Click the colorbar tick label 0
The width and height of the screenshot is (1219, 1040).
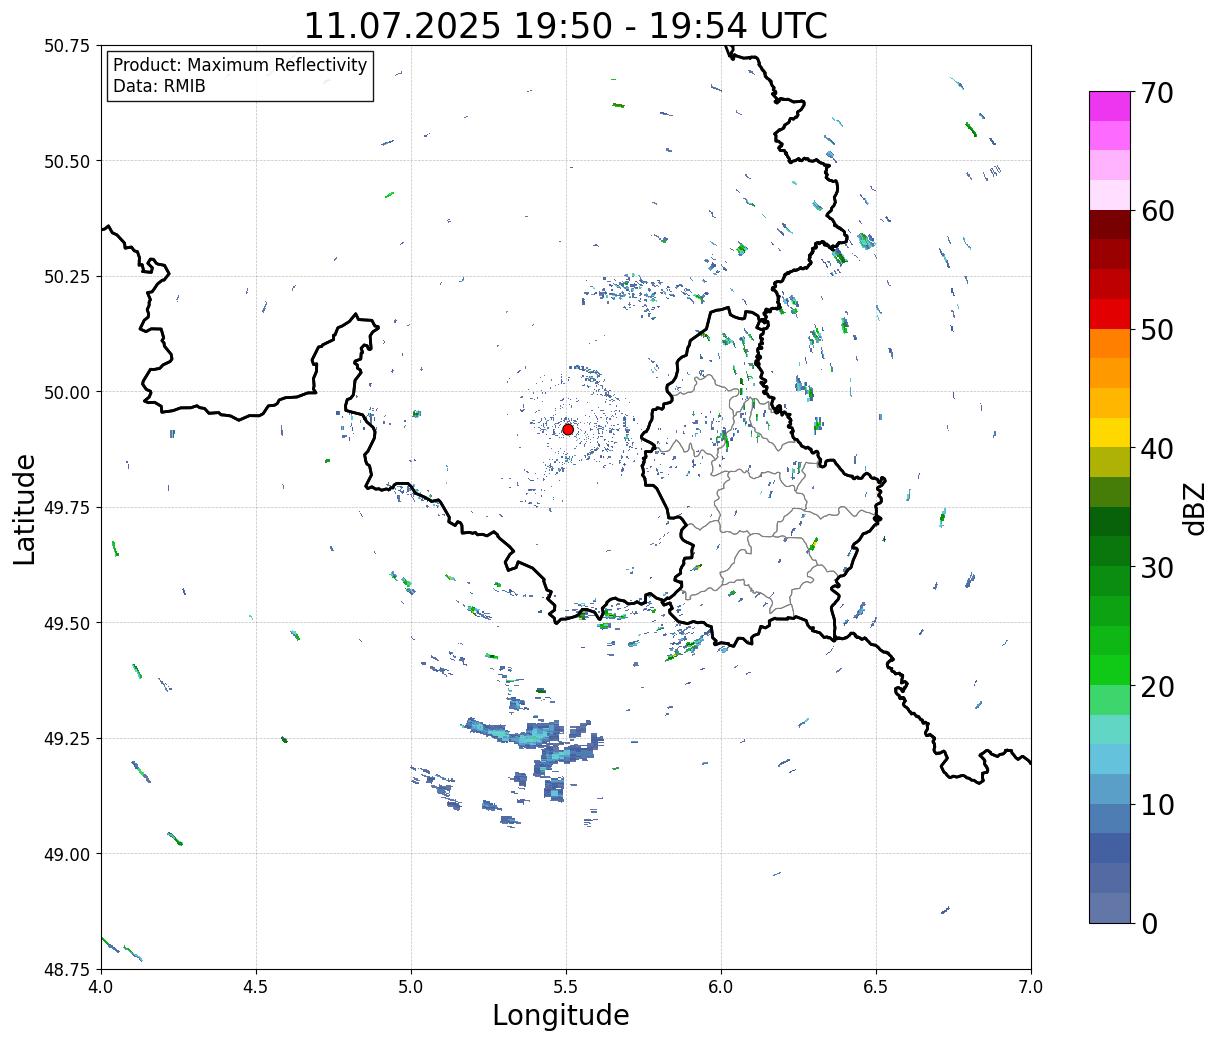click(1149, 923)
